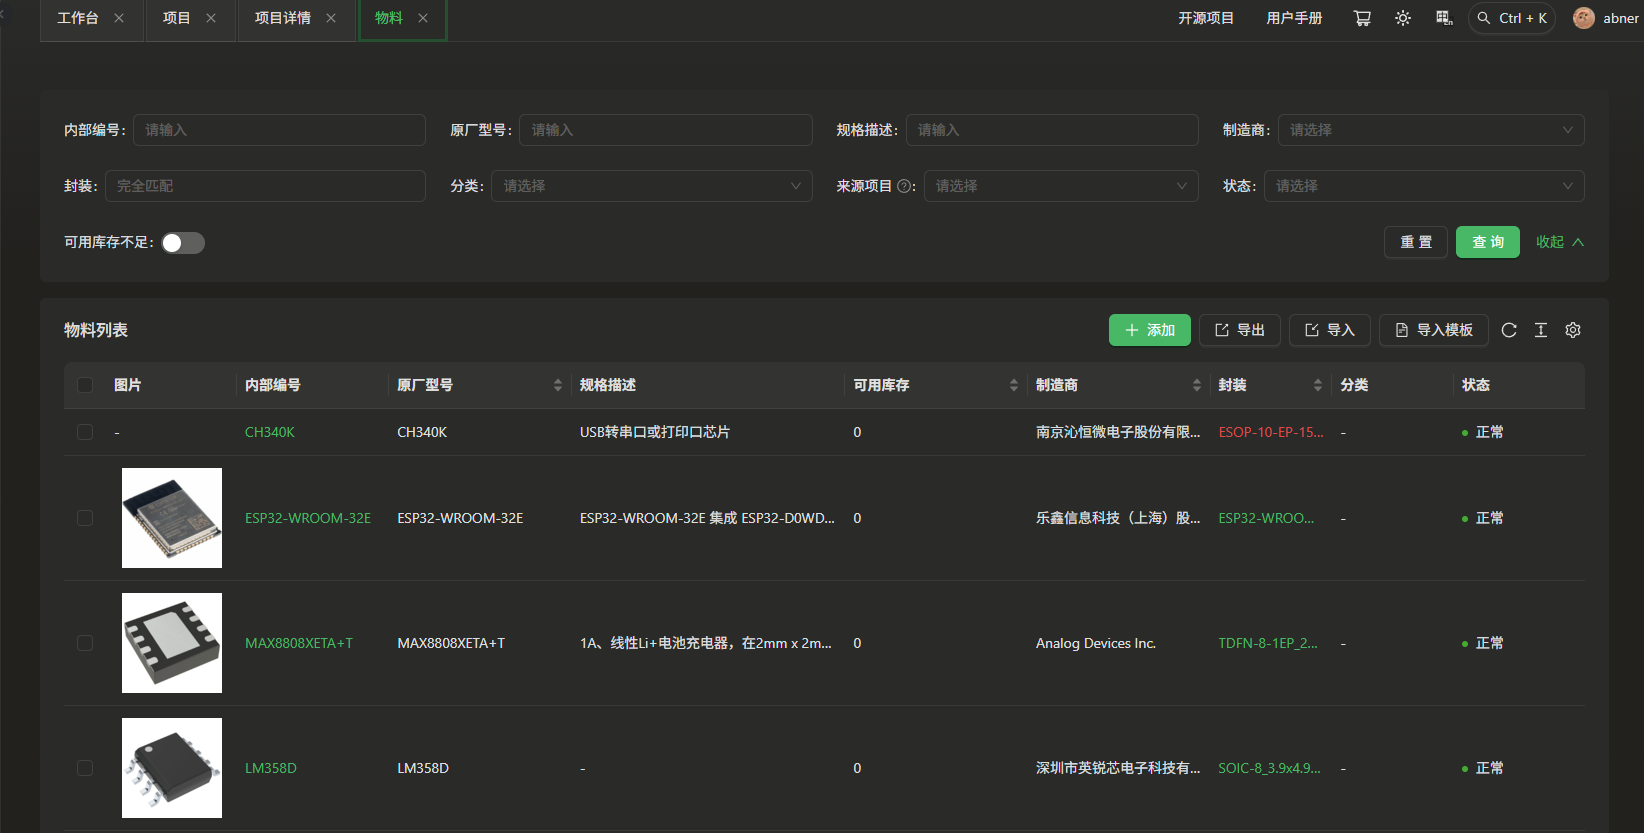Open the shopping cart icon

[1362, 18]
